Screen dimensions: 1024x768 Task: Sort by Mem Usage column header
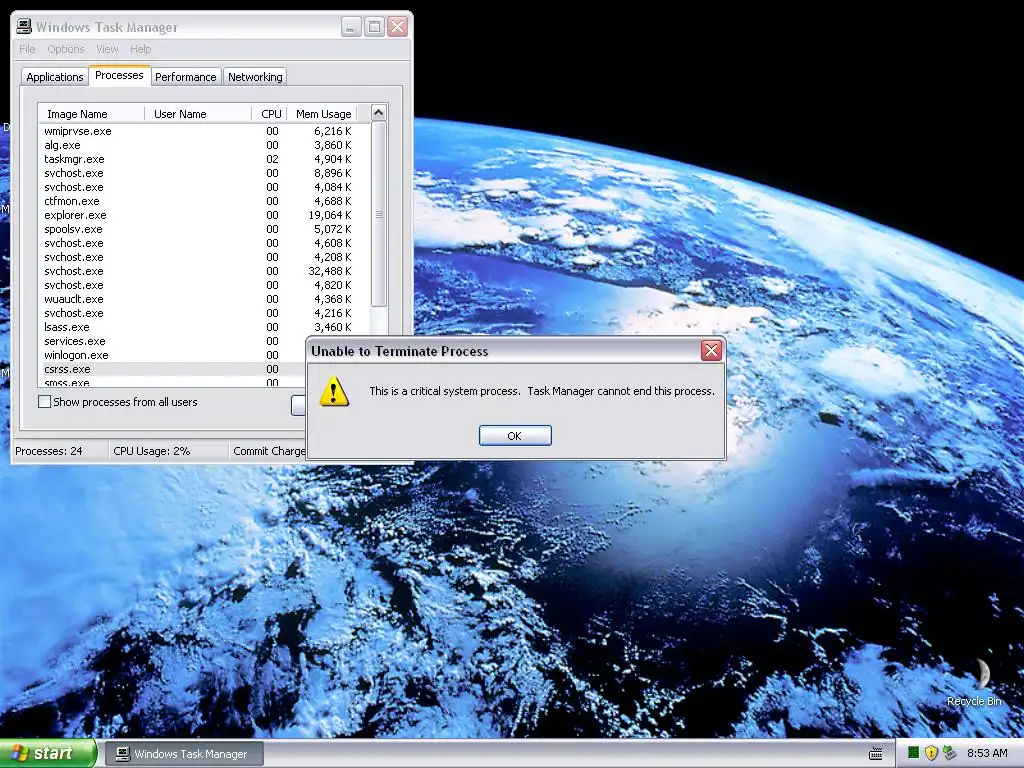click(323, 114)
